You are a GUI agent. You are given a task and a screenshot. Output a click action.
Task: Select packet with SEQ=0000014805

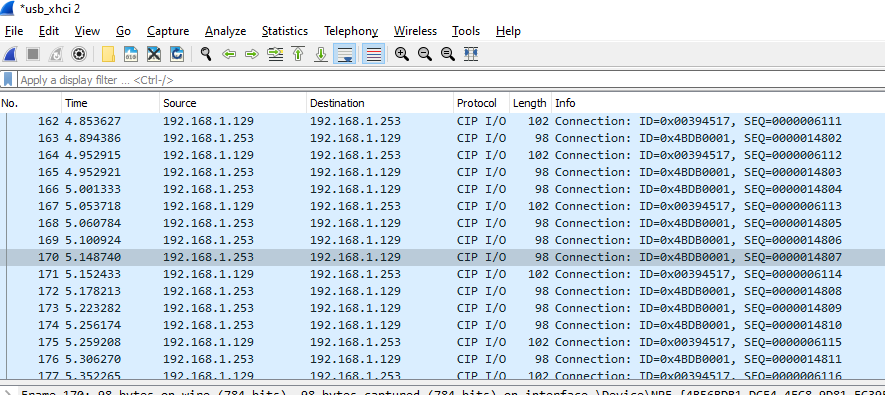pyautogui.click(x=442, y=223)
